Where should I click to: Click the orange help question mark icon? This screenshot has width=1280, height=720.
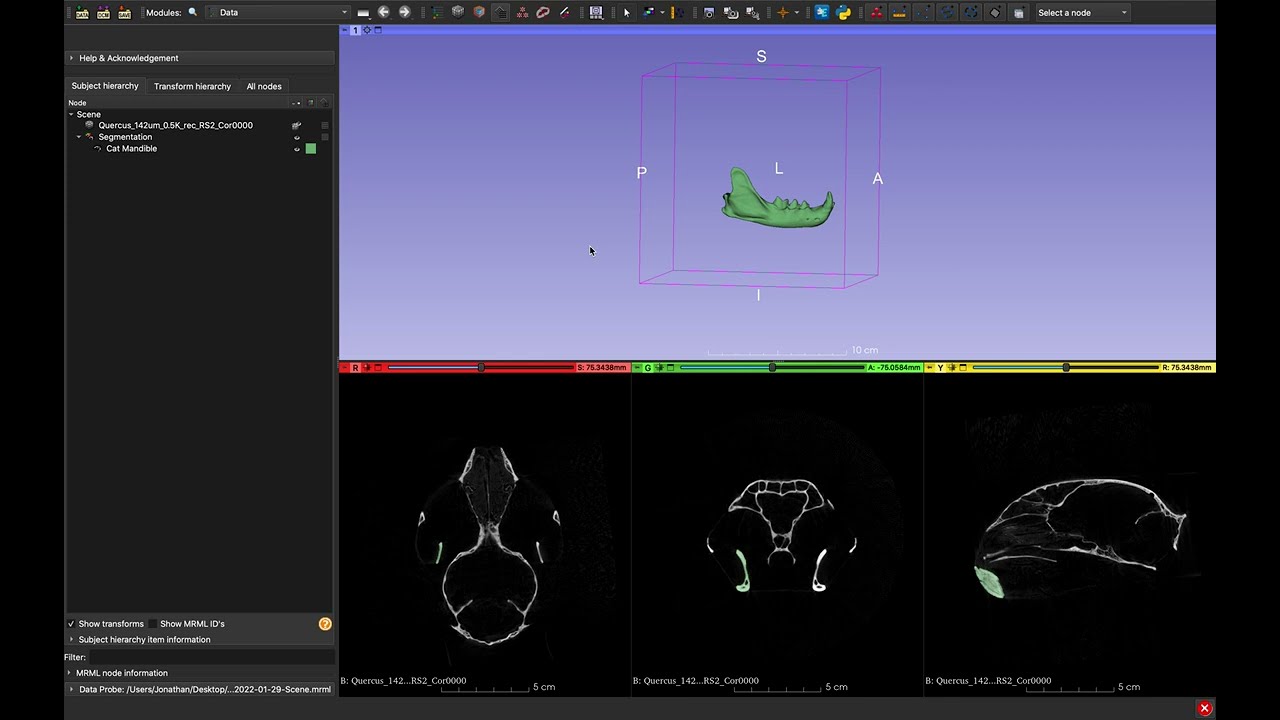click(x=325, y=624)
